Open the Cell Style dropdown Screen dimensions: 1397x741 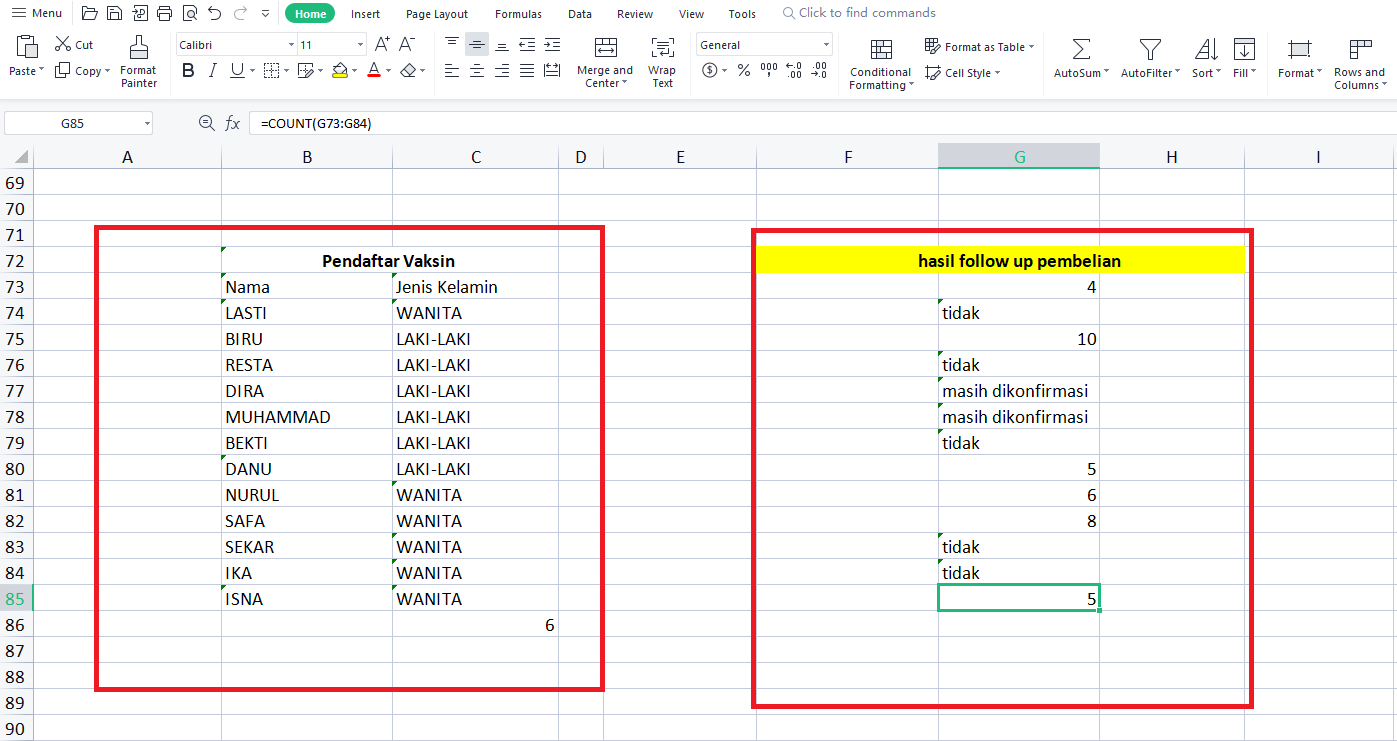(997, 73)
